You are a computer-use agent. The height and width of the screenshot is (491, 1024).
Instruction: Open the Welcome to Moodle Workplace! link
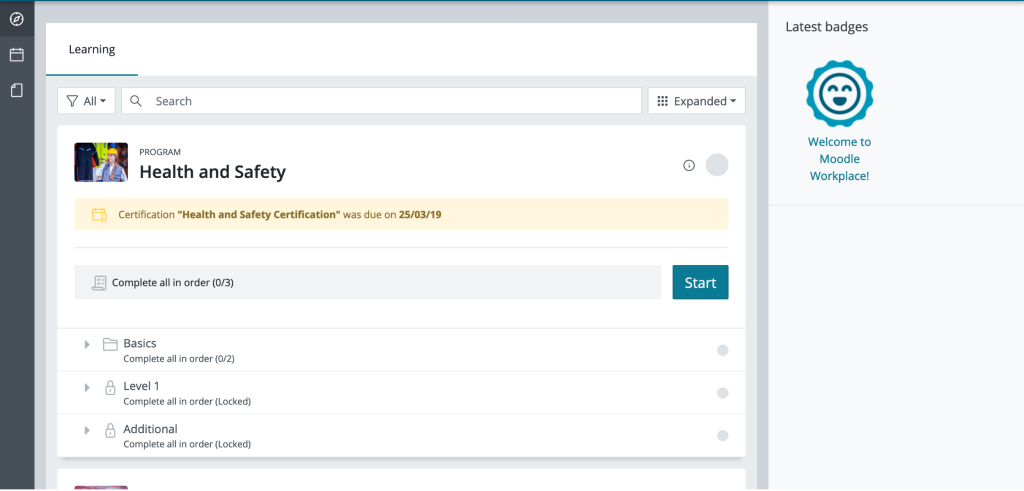click(x=839, y=159)
